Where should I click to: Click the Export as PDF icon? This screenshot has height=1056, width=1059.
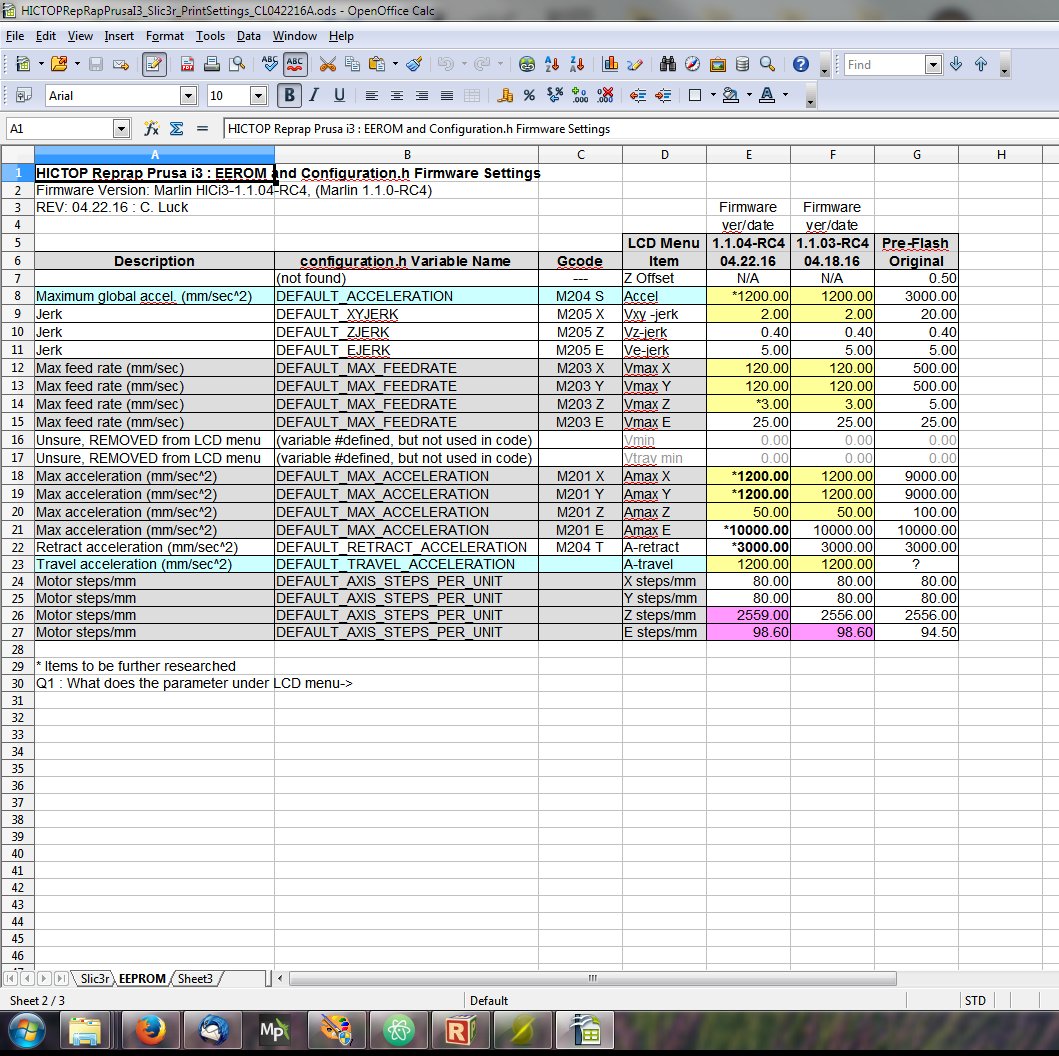tap(187, 64)
